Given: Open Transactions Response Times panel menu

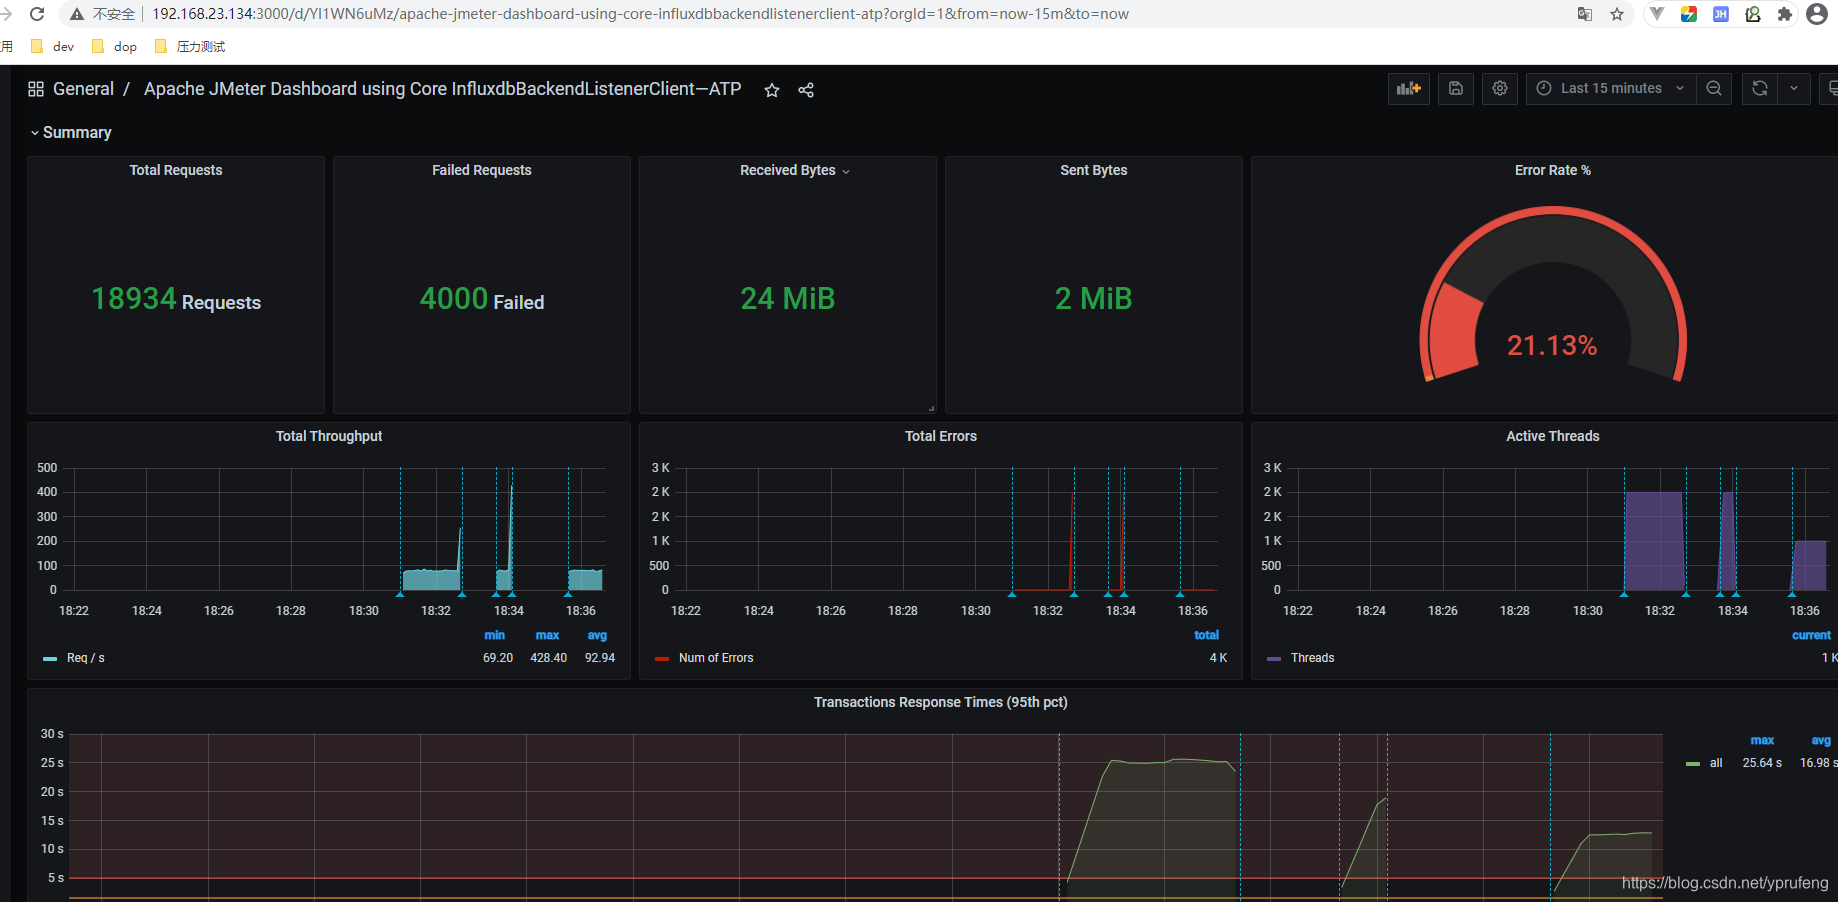Looking at the screenshot, I should 941,702.
